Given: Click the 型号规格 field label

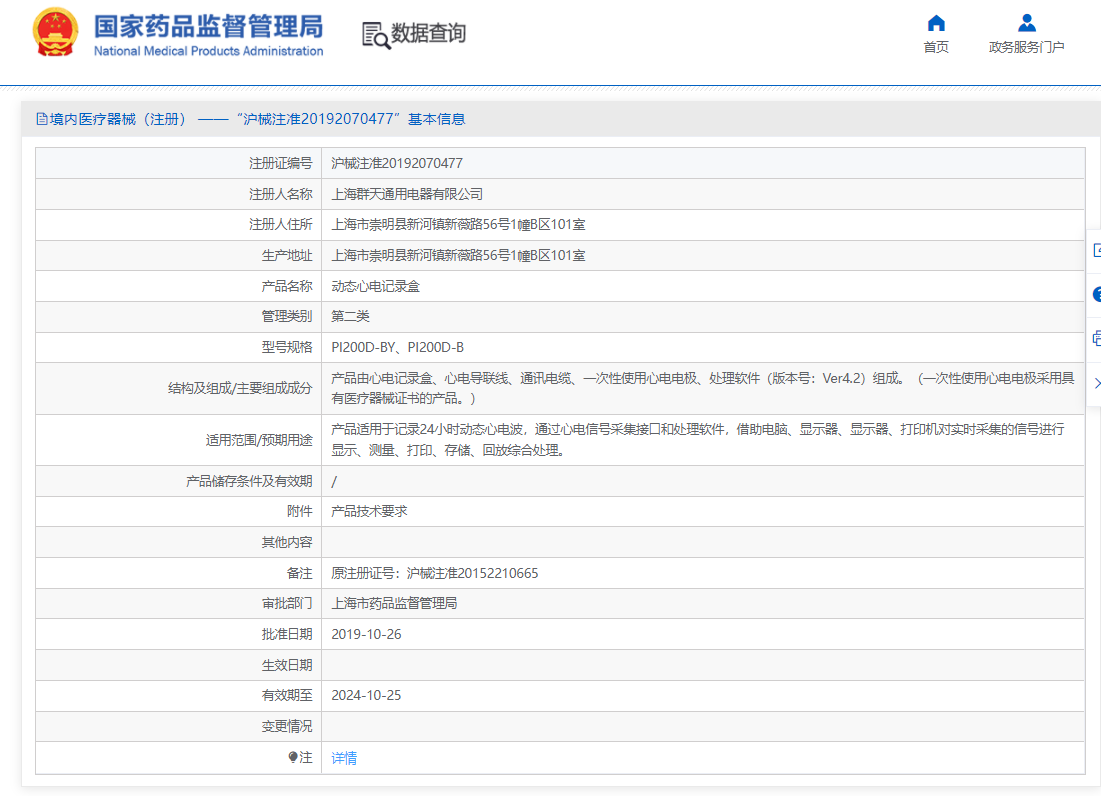Looking at the screenshot, I should coord(286,347).
